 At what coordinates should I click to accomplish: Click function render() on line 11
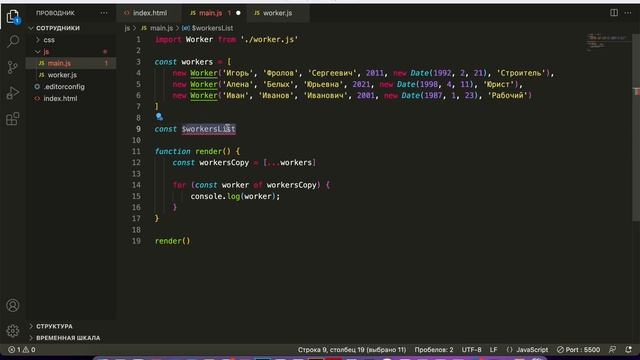point(193,151)
